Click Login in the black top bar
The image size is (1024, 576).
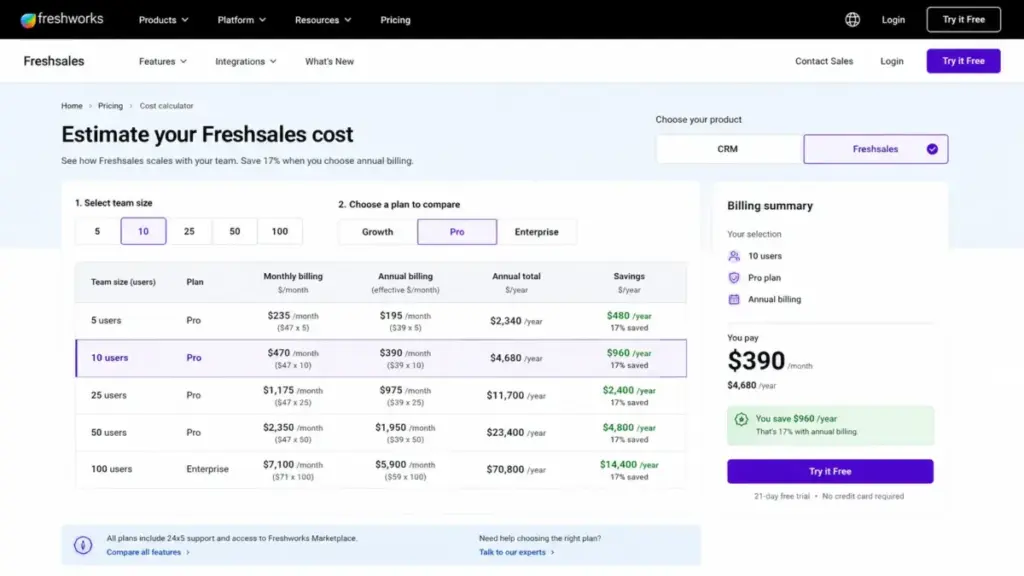(893, 20)
